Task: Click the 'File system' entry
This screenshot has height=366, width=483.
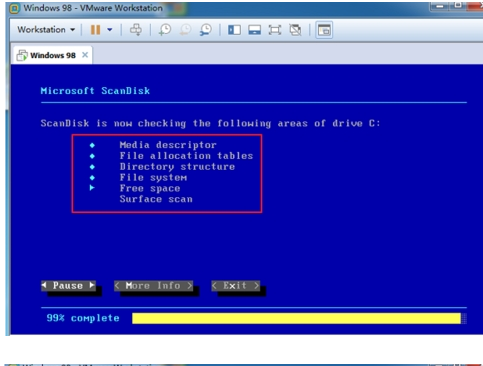Action: point(153,177)
